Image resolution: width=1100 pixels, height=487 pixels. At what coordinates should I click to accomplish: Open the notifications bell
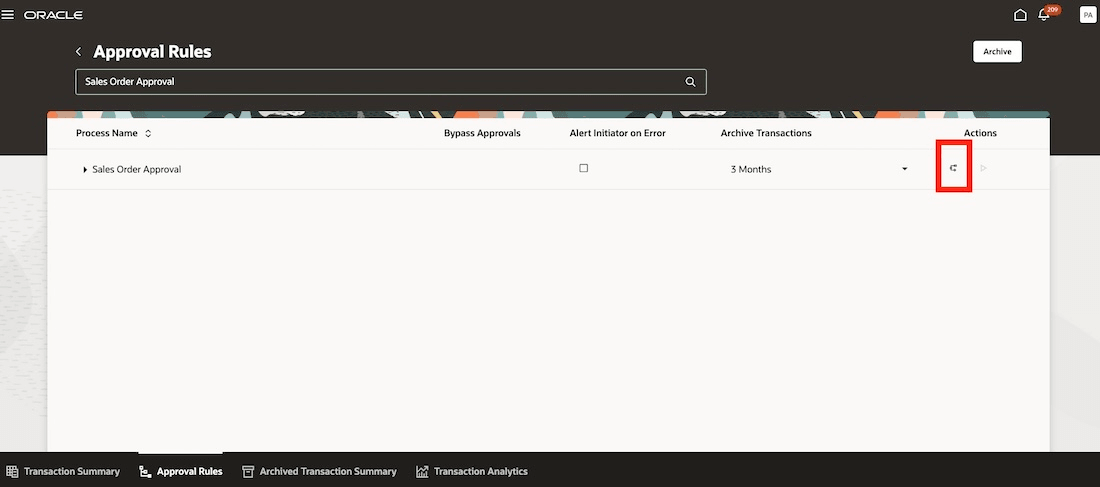[x=1043, y=15]
